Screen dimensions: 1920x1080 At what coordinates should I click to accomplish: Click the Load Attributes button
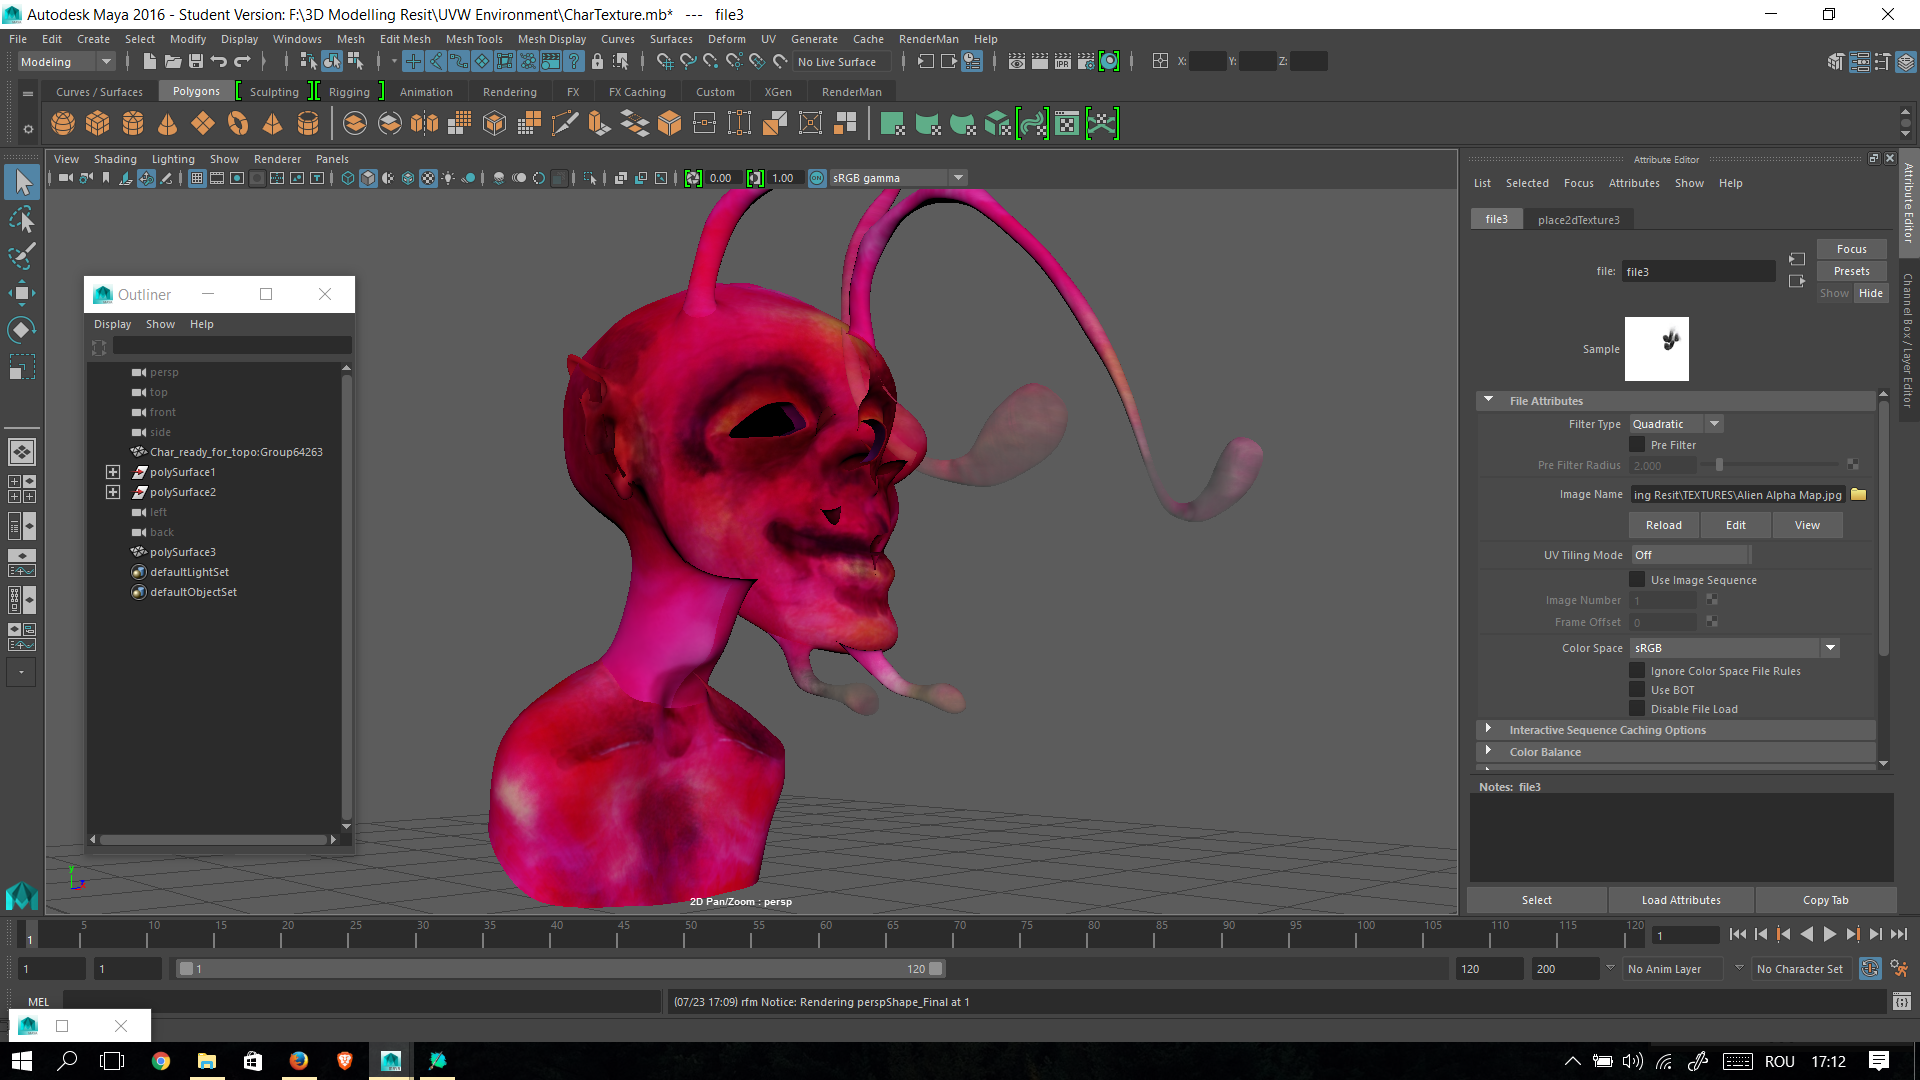(1681, 900)
